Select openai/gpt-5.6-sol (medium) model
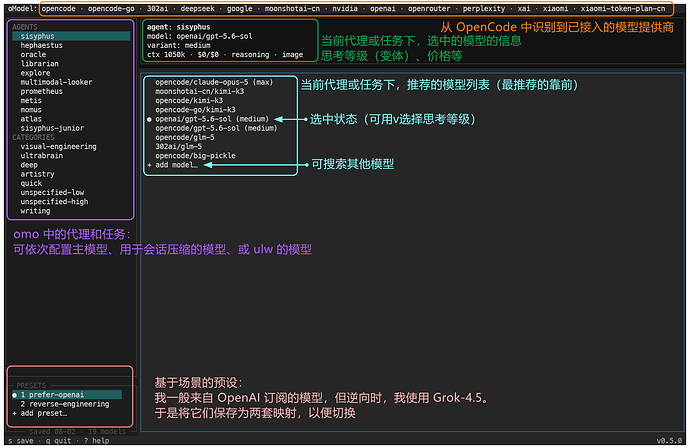 [x=212, y=119]
